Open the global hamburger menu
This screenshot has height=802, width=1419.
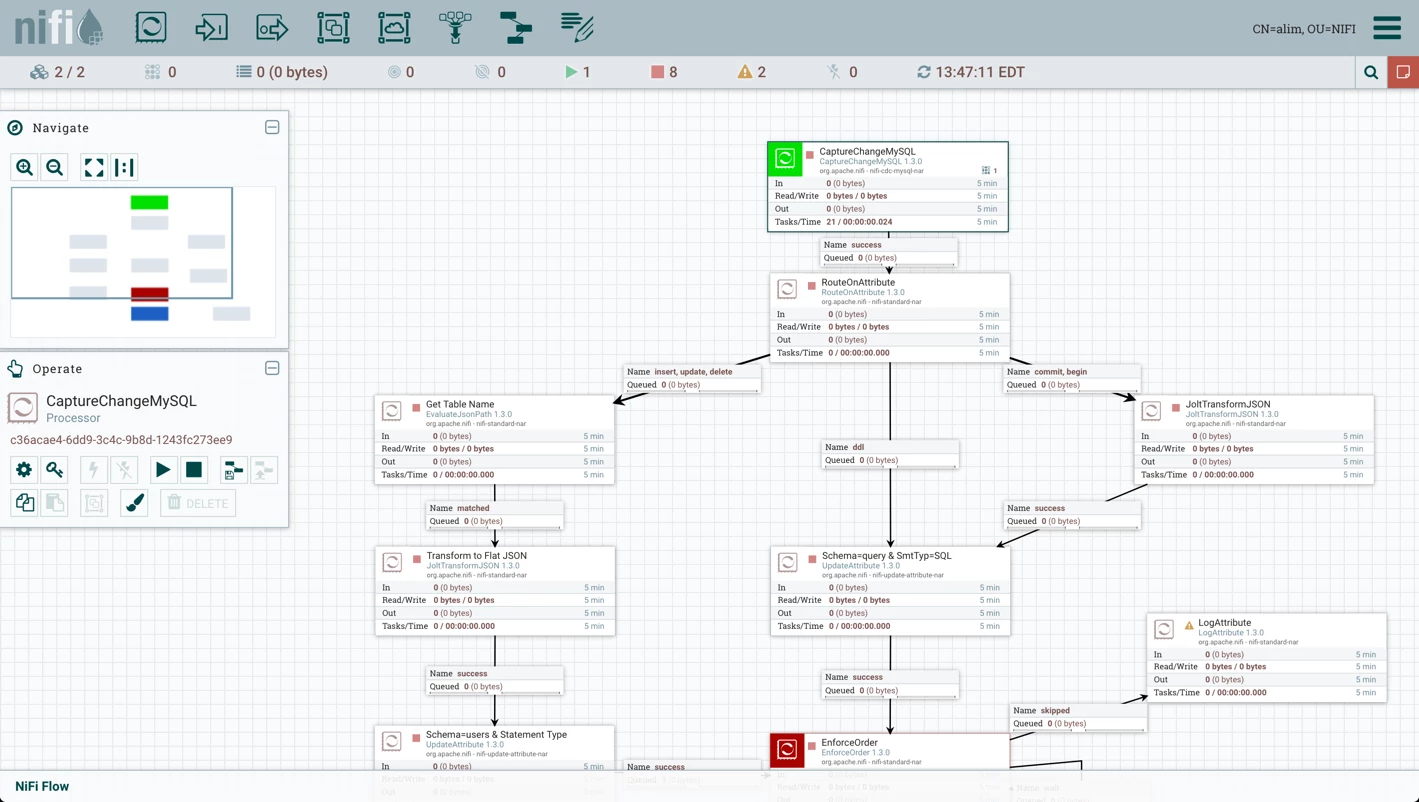click(1387, 28)
